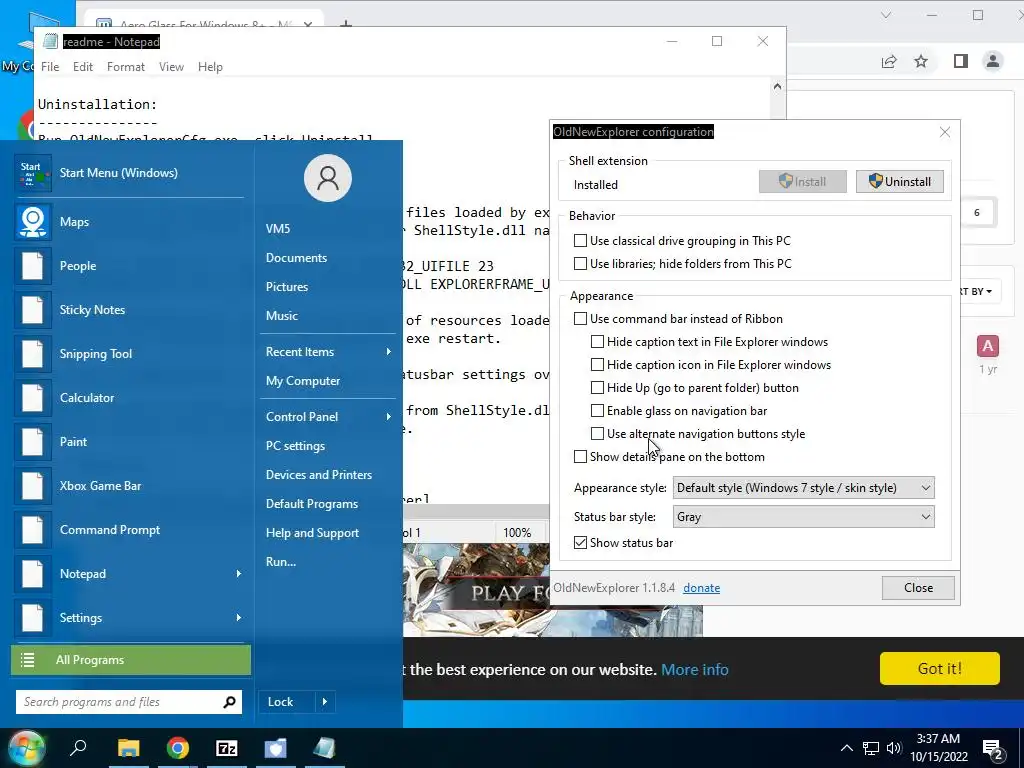Image resolution: width=1024 pixels, height=768 pixels.
Task: Click the taskbar clock showing 3:37 AM
Action: tap(938, 748)
